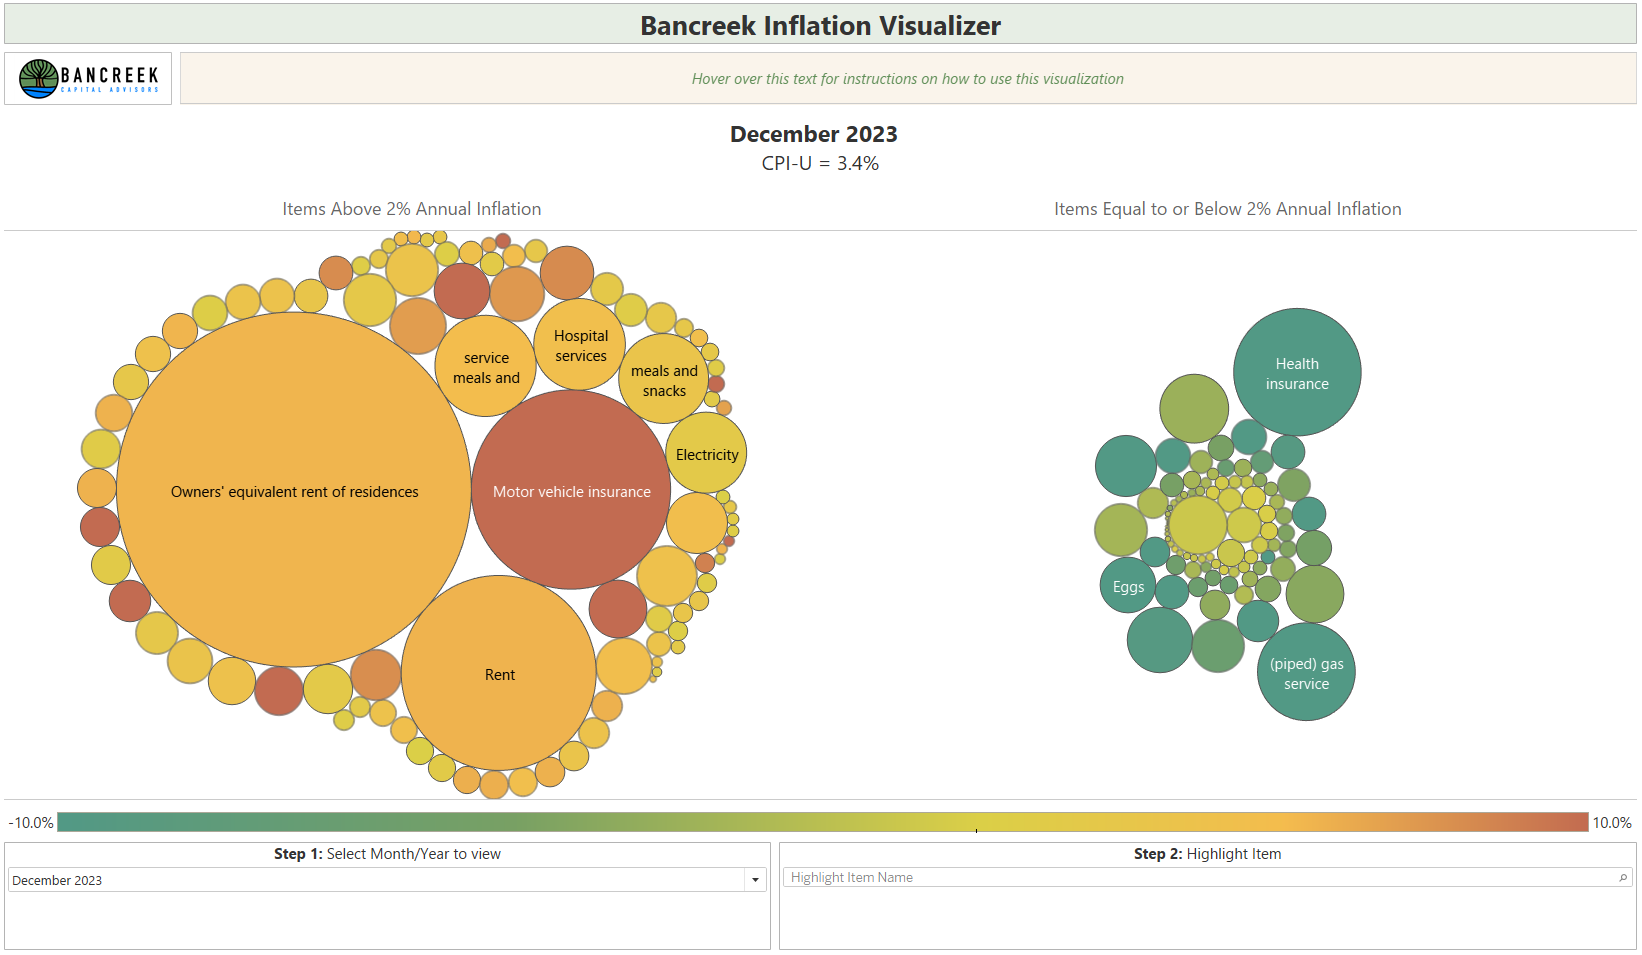1642x955 pixels.
Task: Select the meals and snacks bubble
Action: click(663, 380)
